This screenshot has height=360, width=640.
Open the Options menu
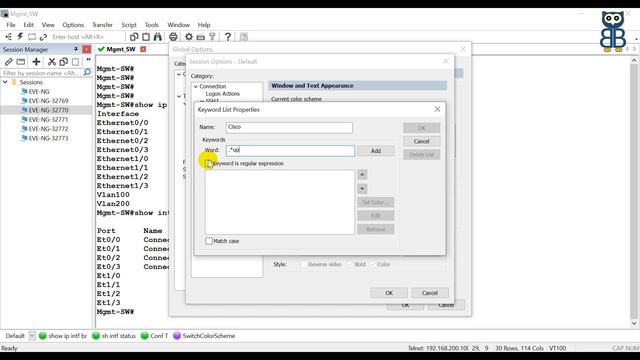coord(73,25)
